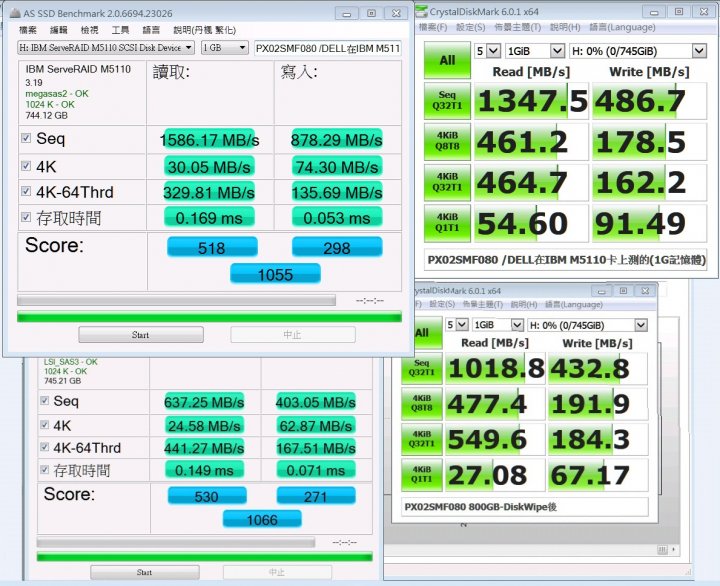Click the All button in lower CrystalDiskMark

[x=429, y=332]
